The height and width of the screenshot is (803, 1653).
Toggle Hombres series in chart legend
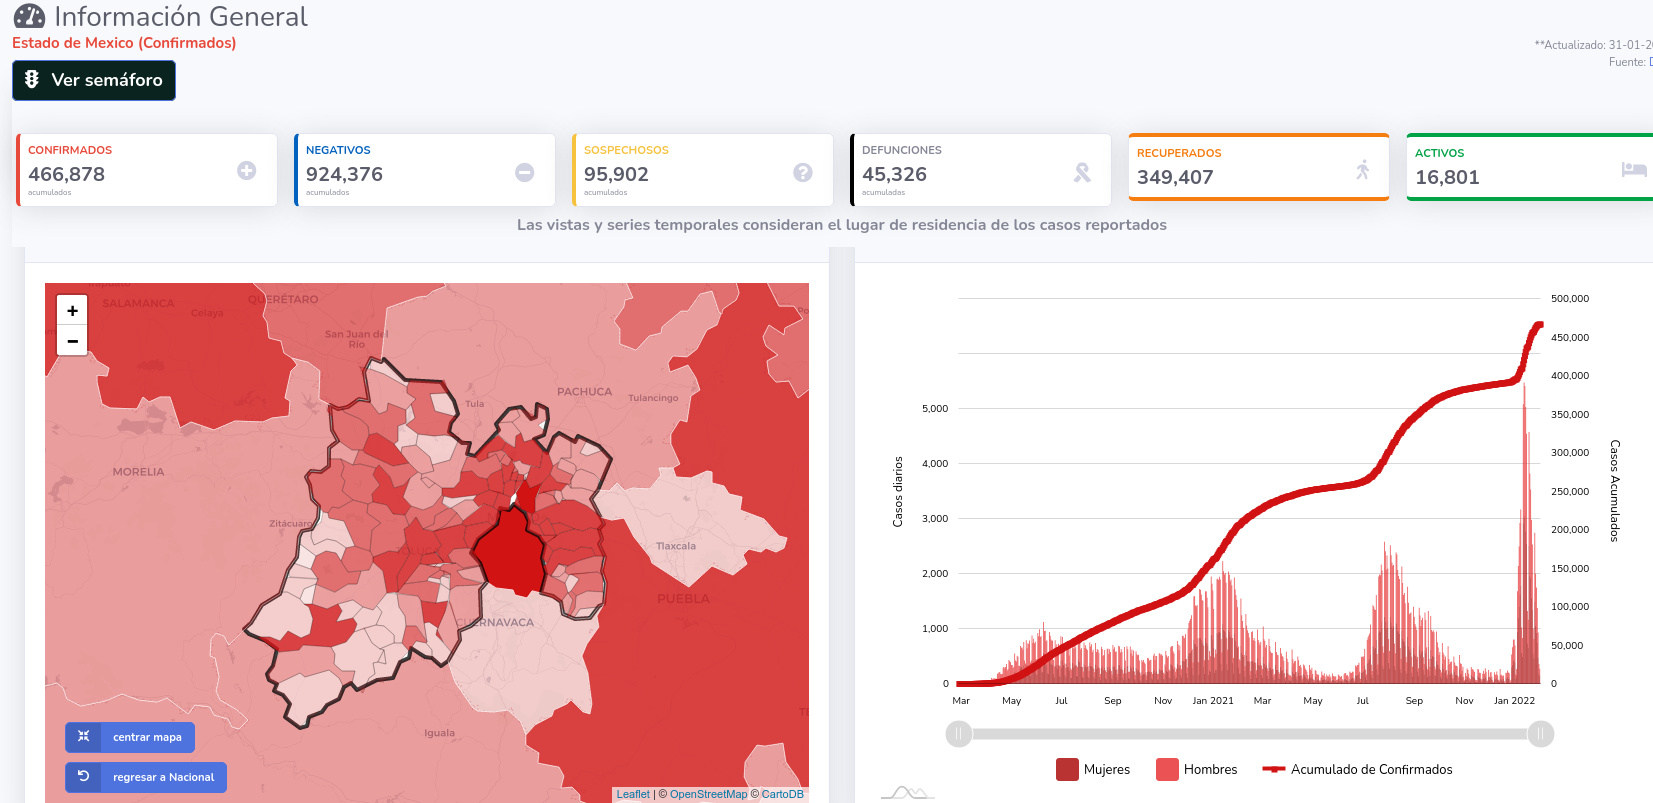1197,769
